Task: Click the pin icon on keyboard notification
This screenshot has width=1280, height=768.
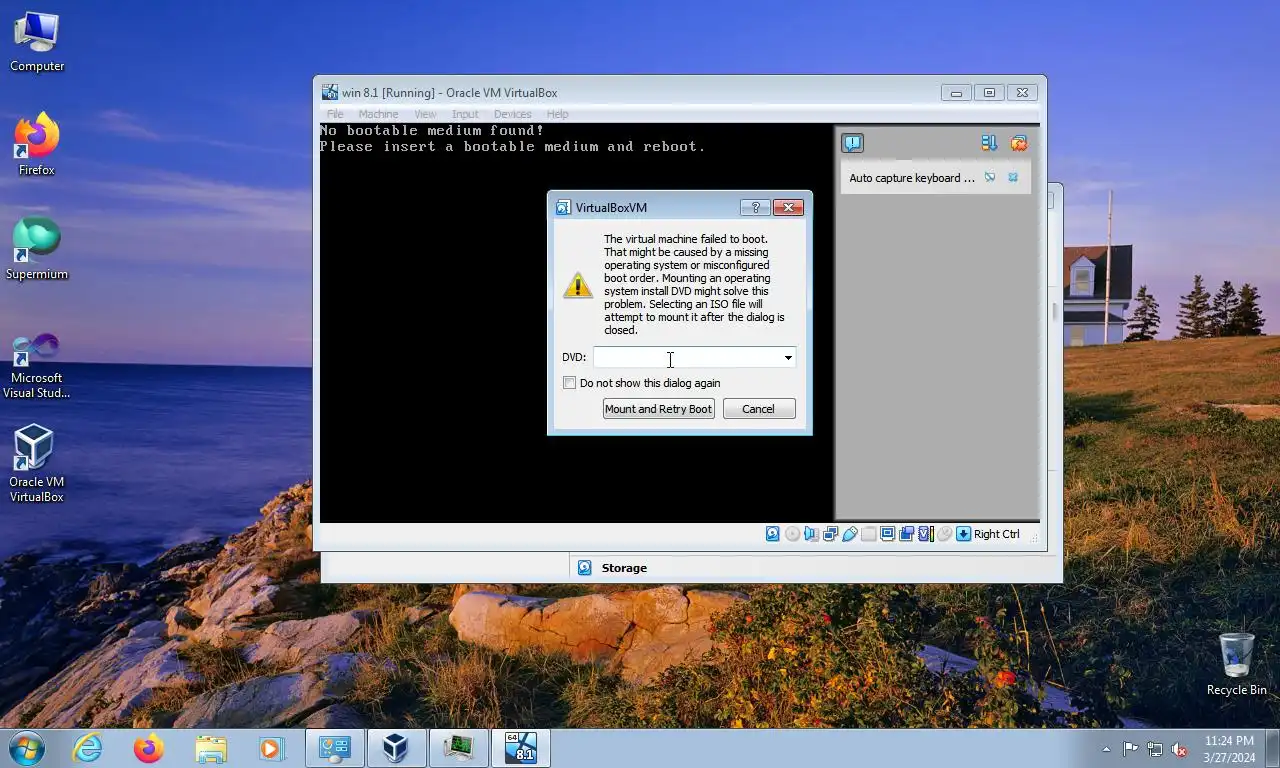Action: (990, 177)
